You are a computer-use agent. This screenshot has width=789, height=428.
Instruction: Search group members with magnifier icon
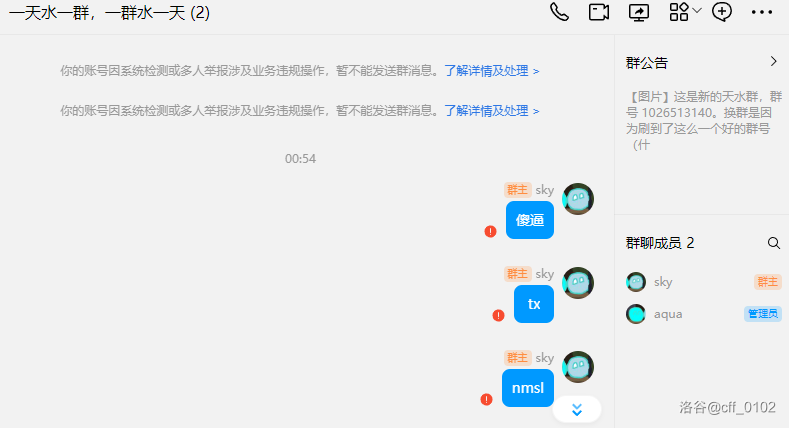(774, 243)
